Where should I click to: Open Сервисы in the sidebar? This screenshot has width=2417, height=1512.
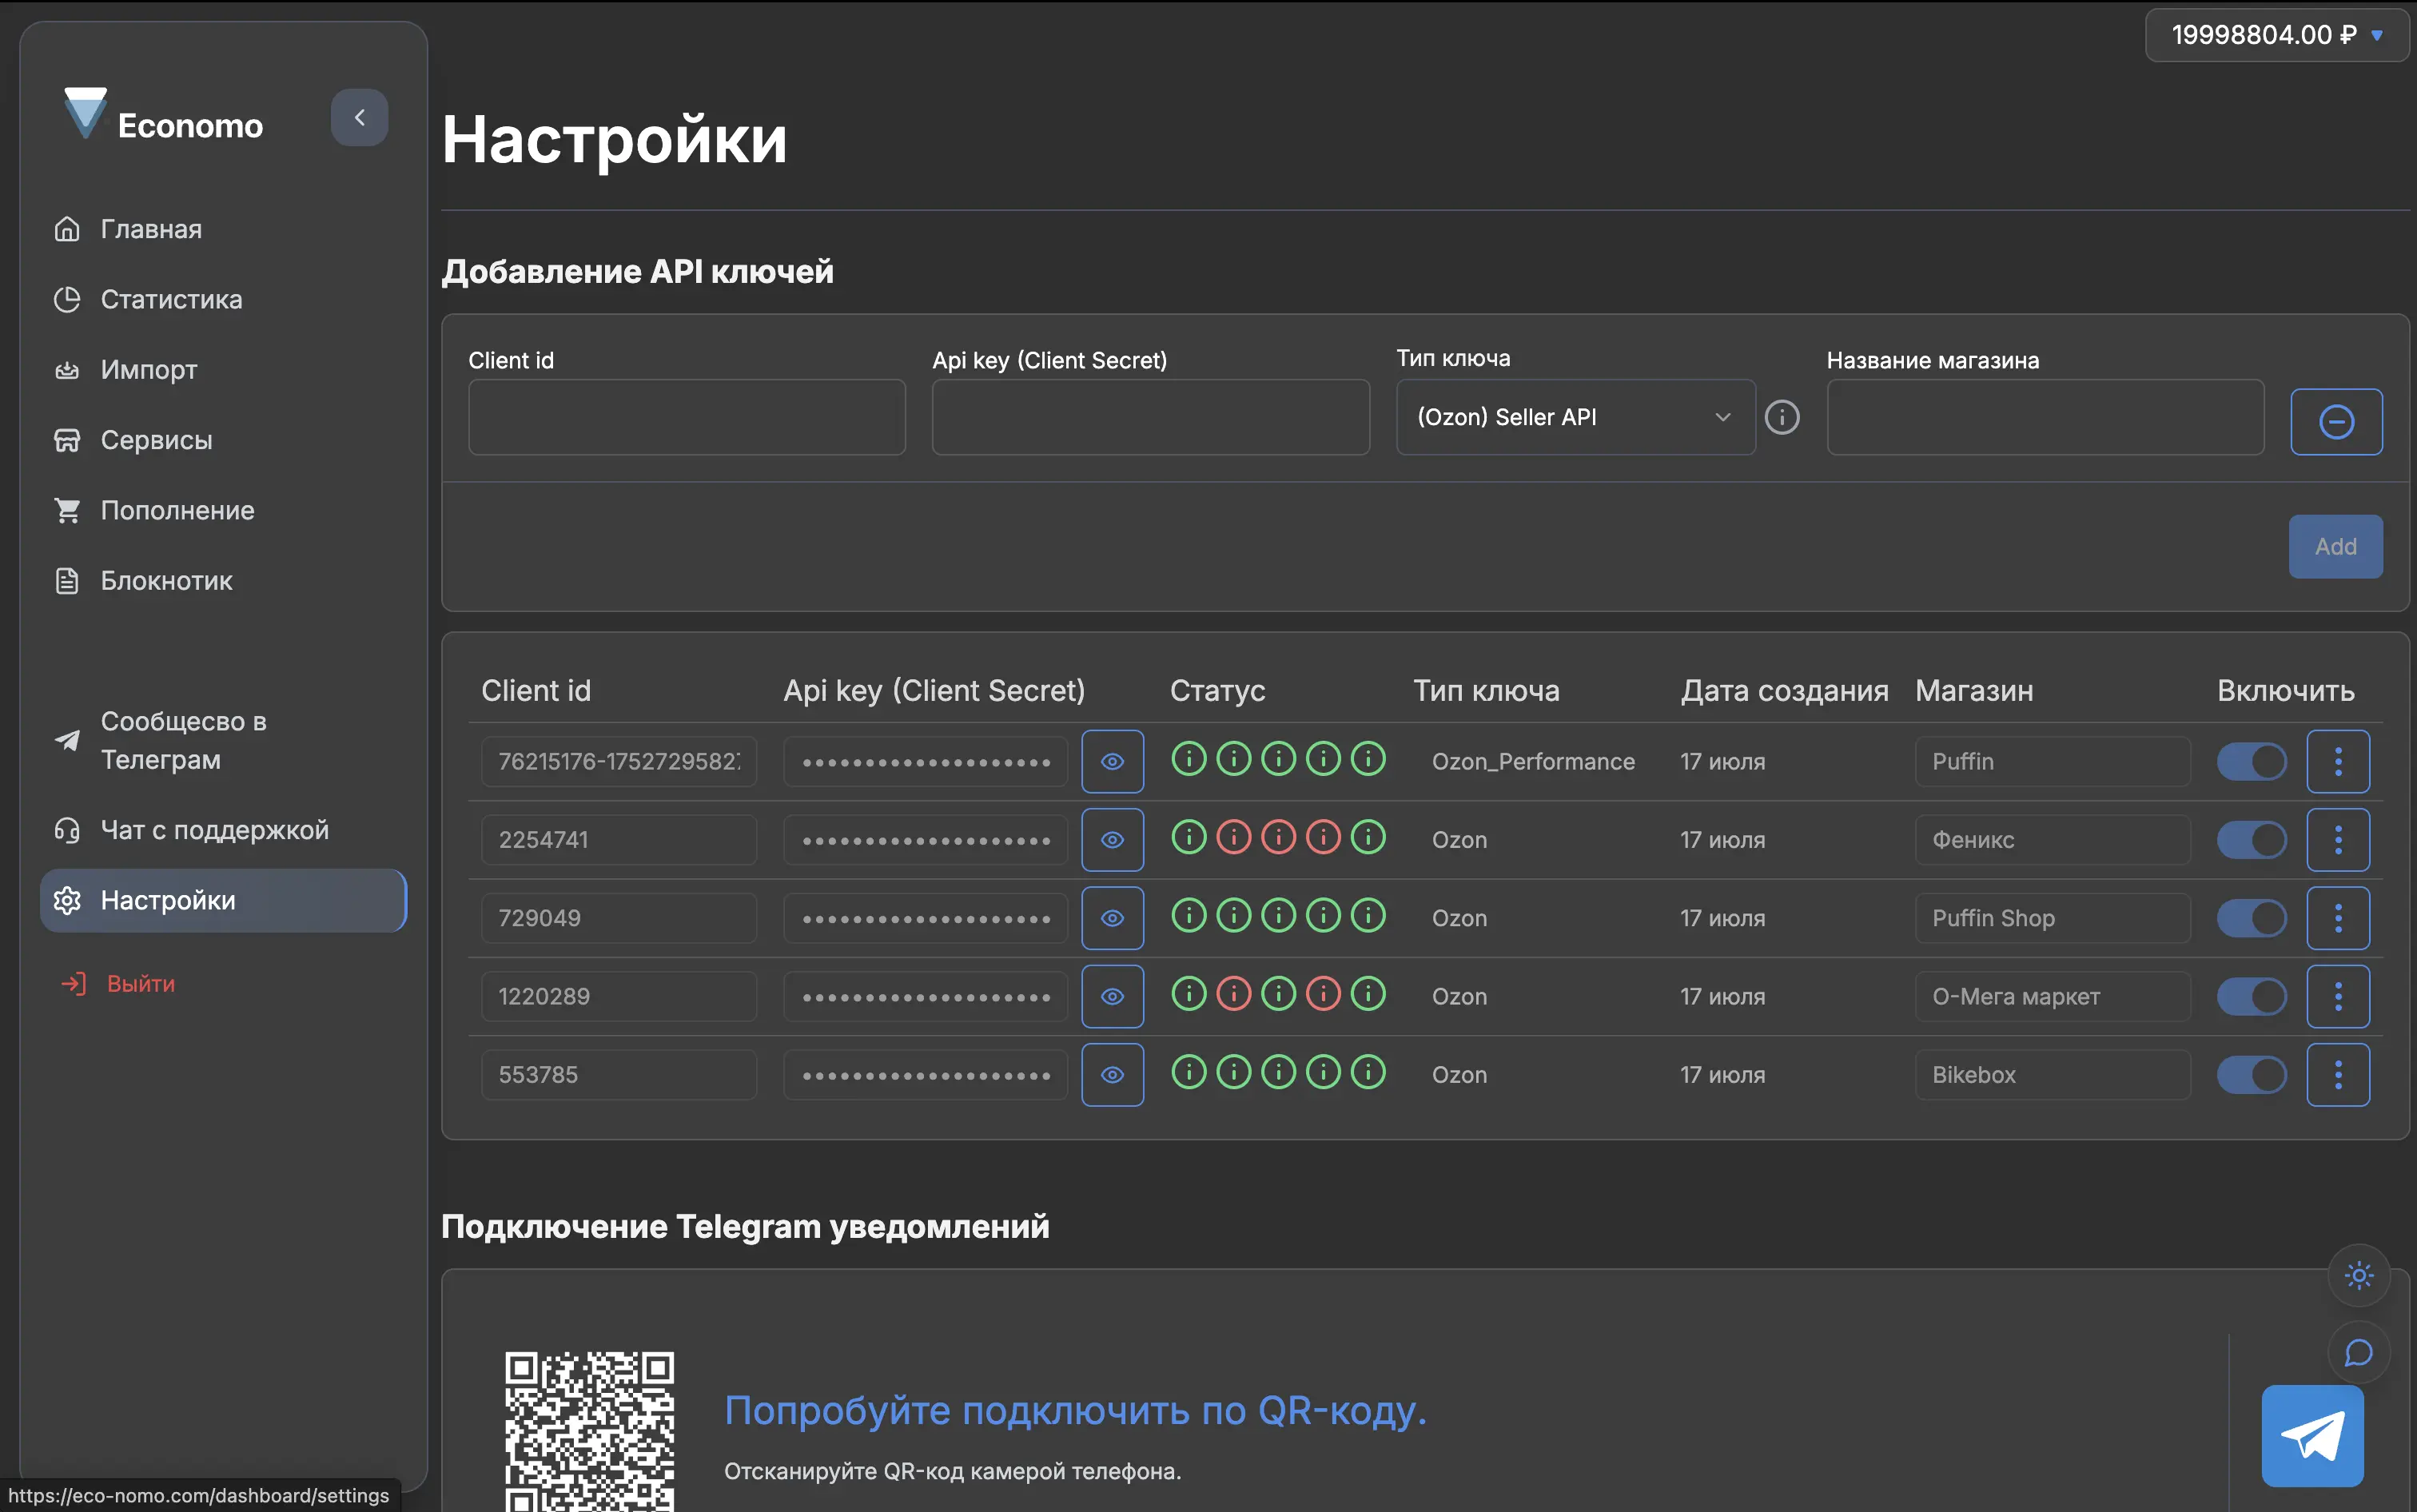coord(224,440)
